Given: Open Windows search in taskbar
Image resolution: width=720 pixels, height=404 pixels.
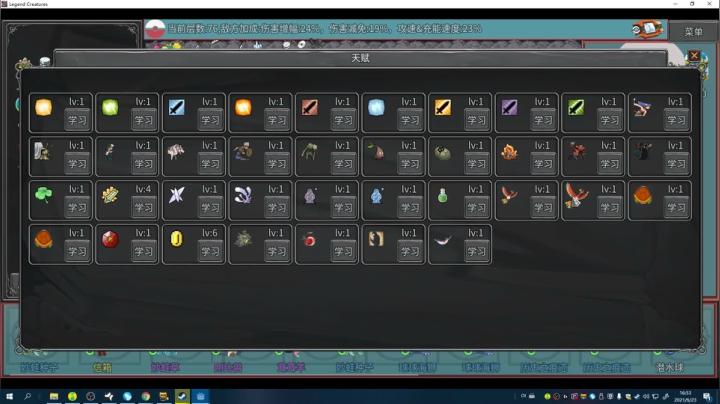Looking at the screenshot, I should tap(28, 396).
